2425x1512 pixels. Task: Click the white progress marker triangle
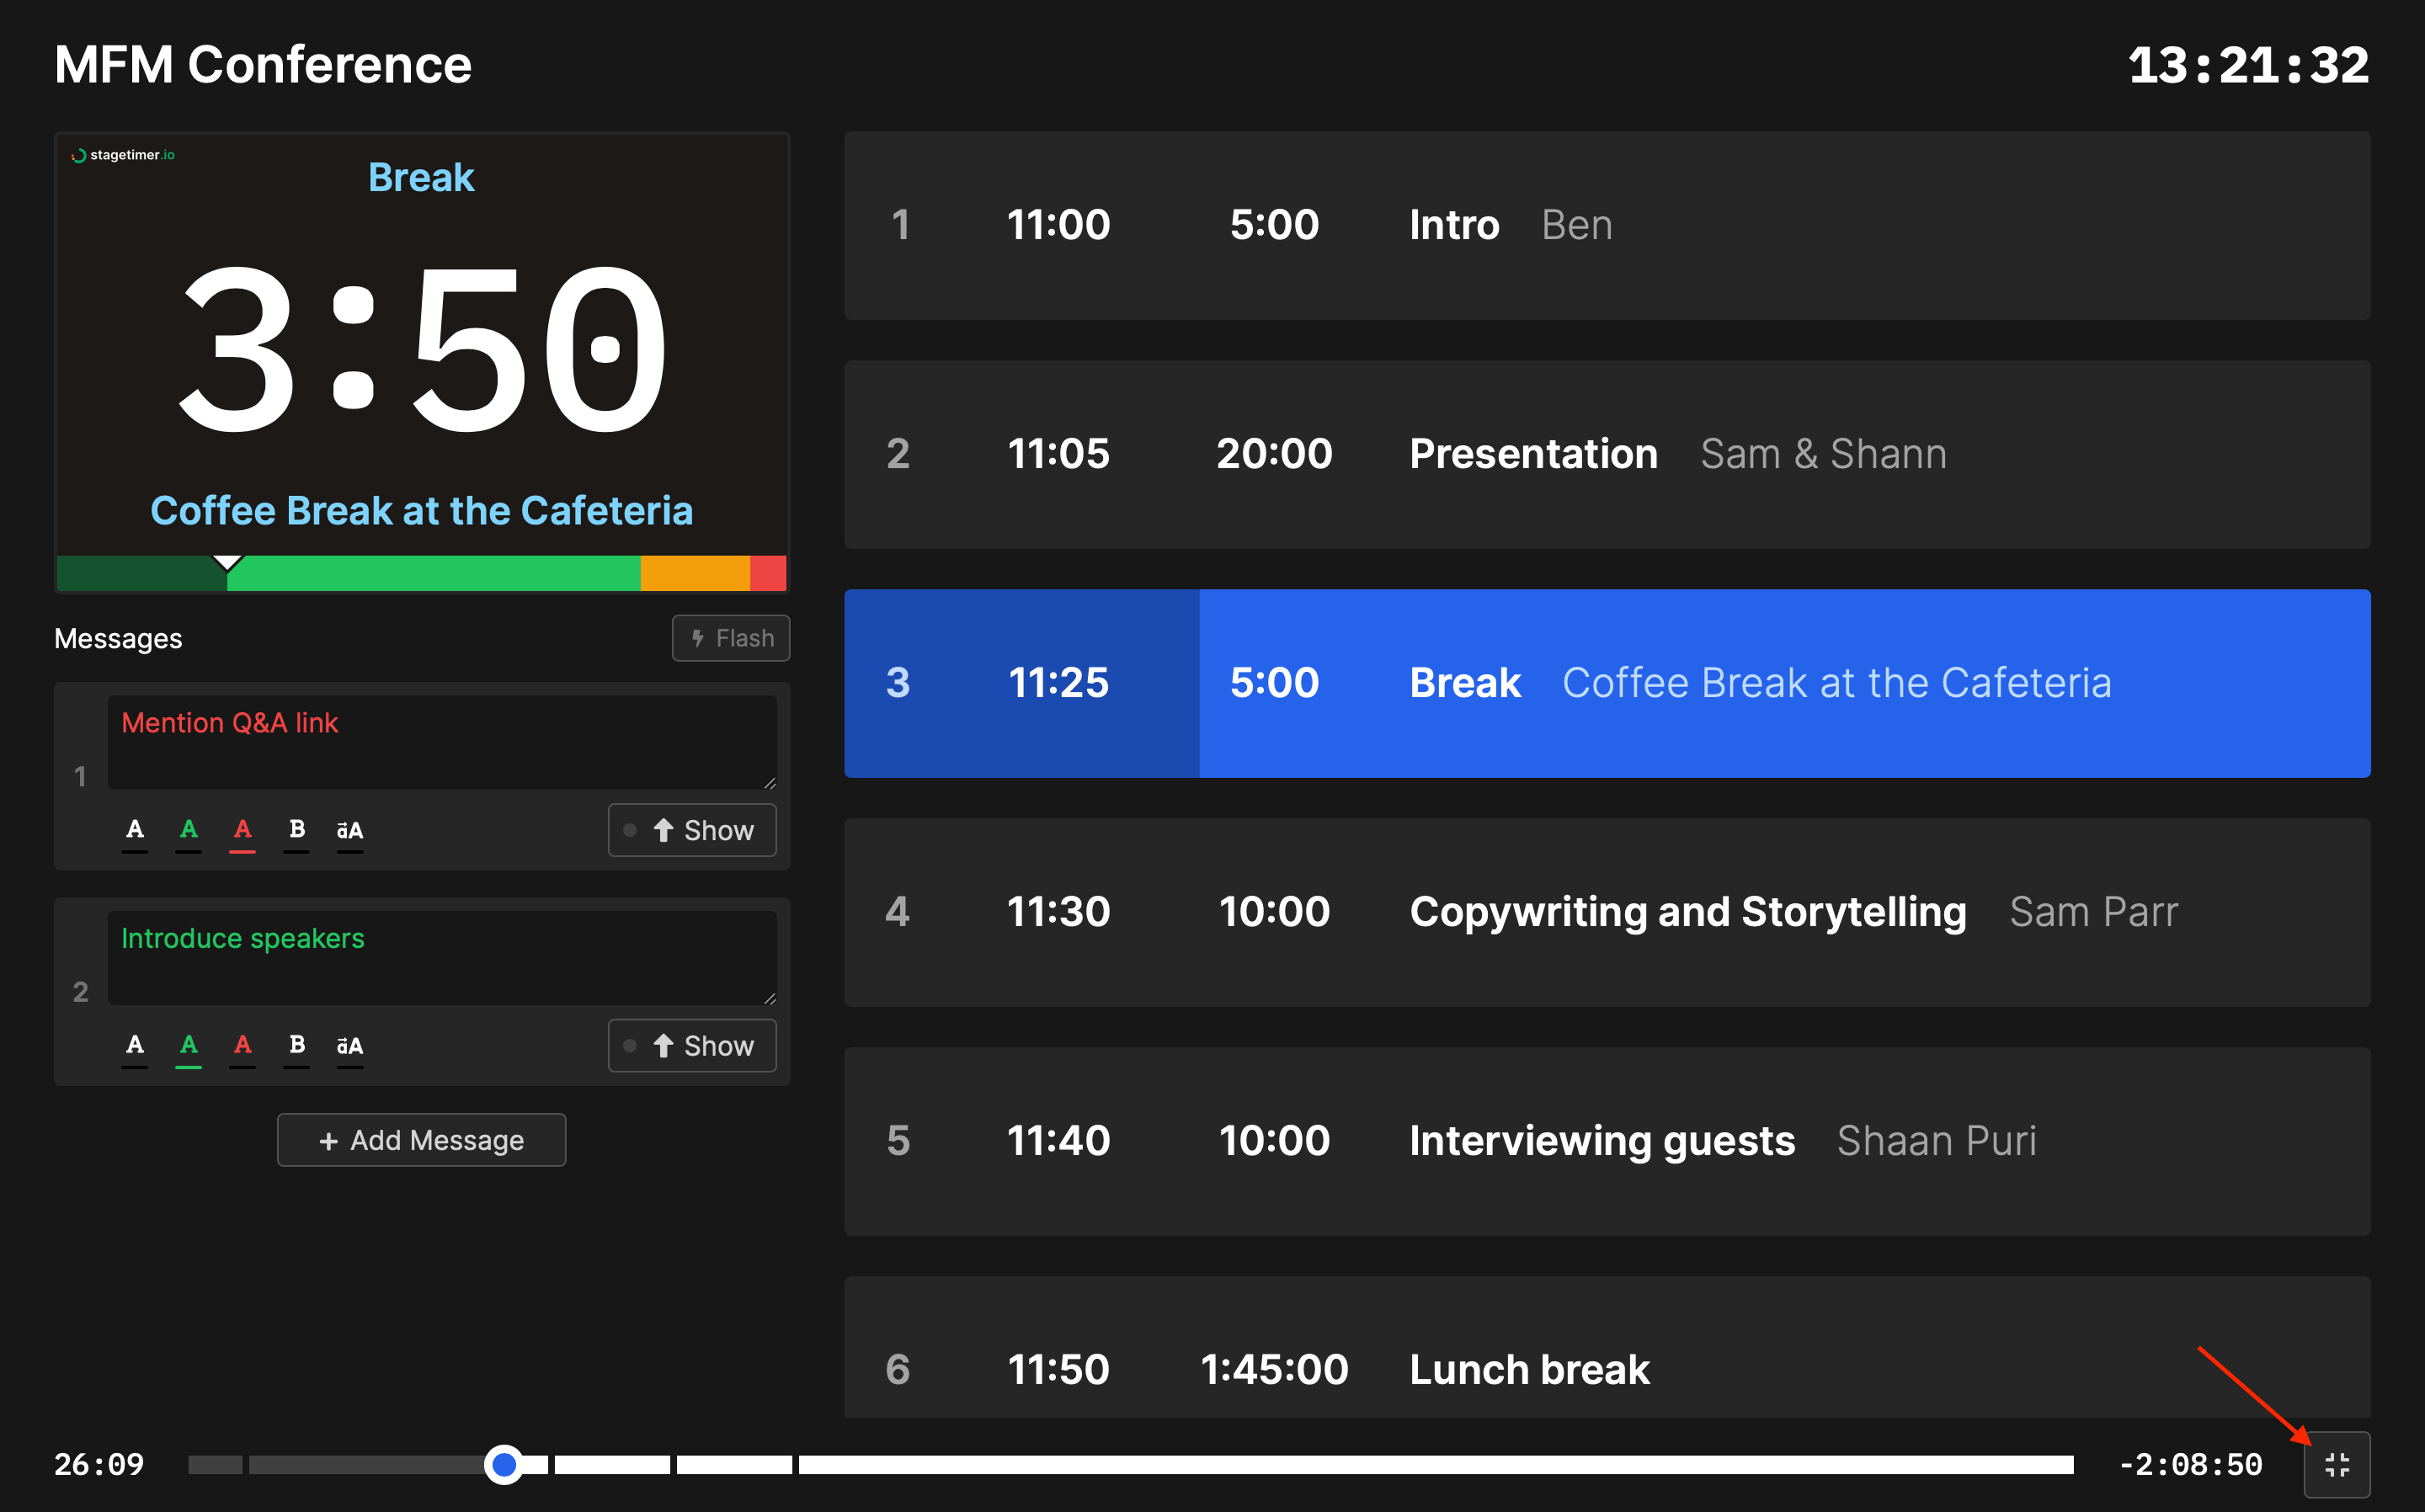[x=228, y=563]
